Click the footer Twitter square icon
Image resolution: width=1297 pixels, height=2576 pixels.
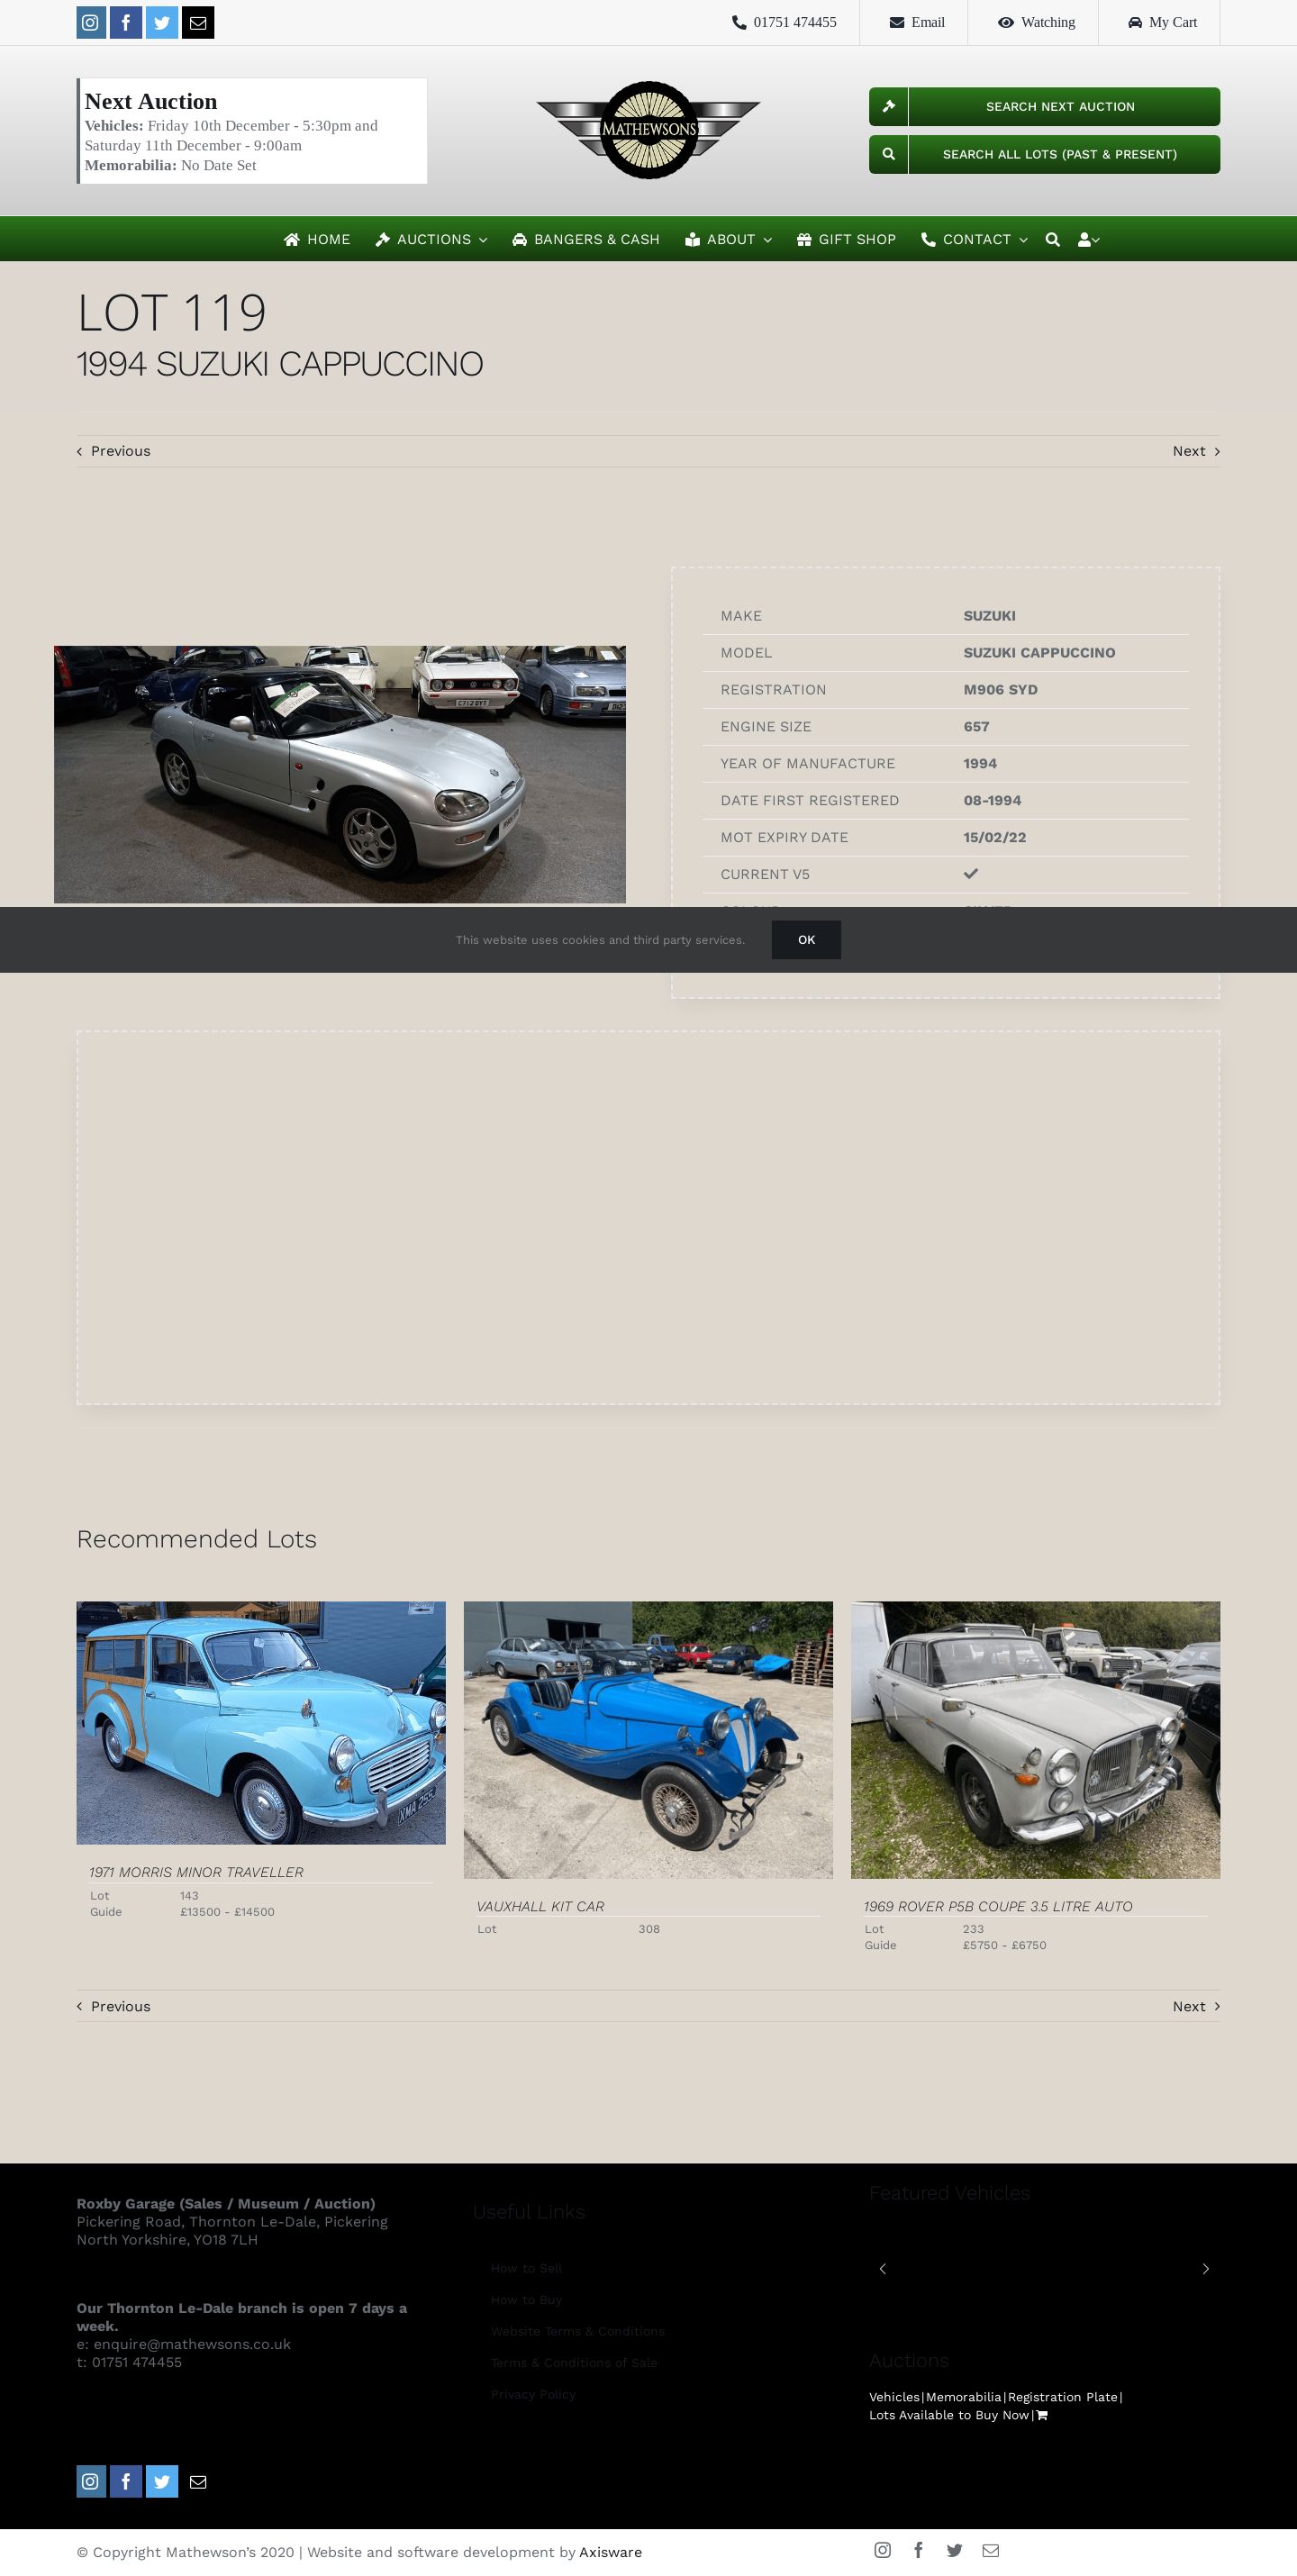(x=162, y=2481)
